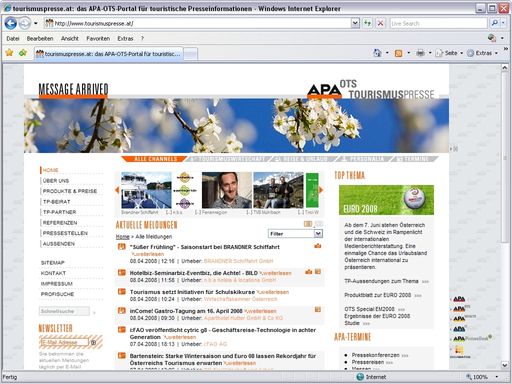Image resolution: width=512 pixels, height=384 pixels.
Task: Select the TERMINE channel tab
Action: (x=414, y=159)
